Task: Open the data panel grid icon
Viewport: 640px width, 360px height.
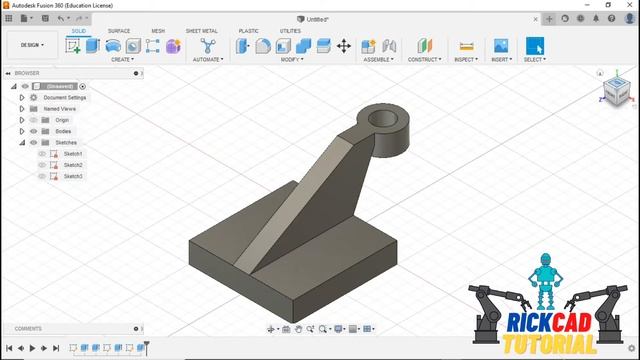Action: click(9, 18)
